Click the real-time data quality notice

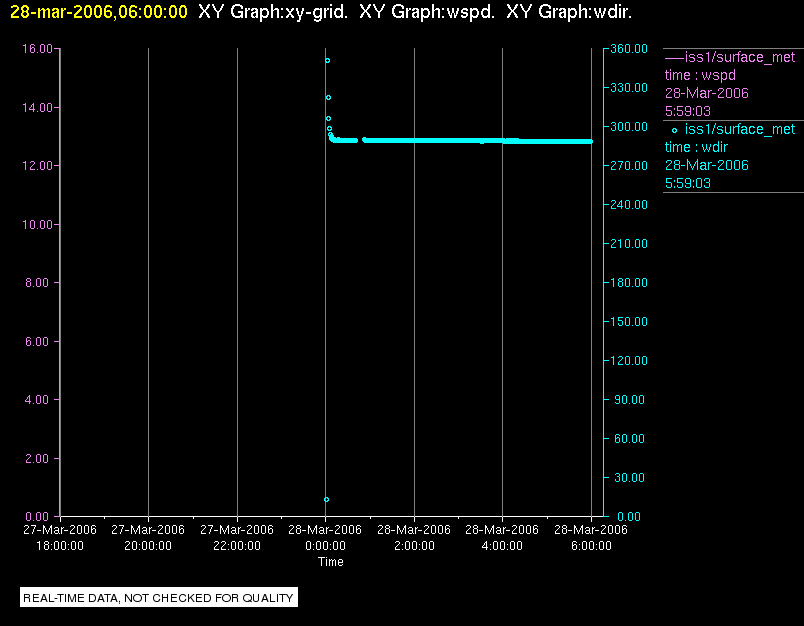point(158,598)
